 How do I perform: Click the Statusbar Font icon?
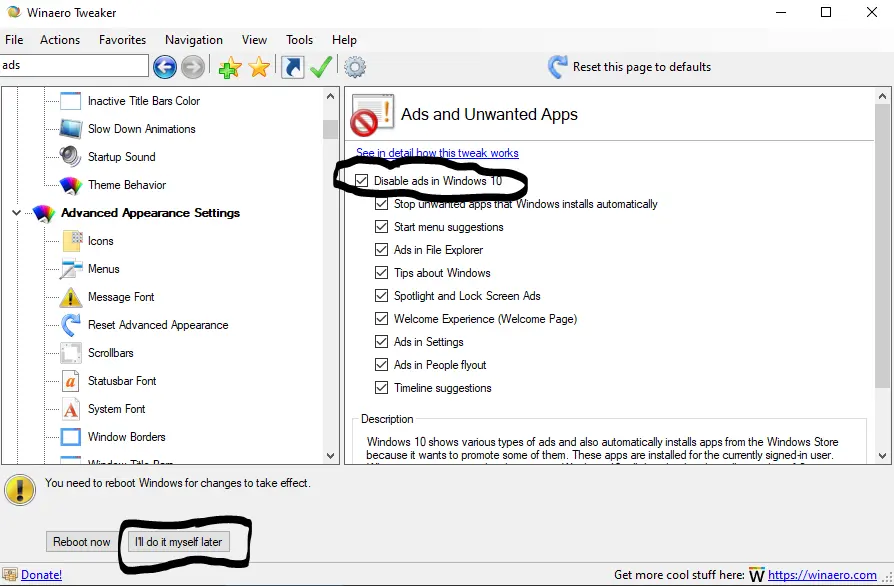coord(70,381)
